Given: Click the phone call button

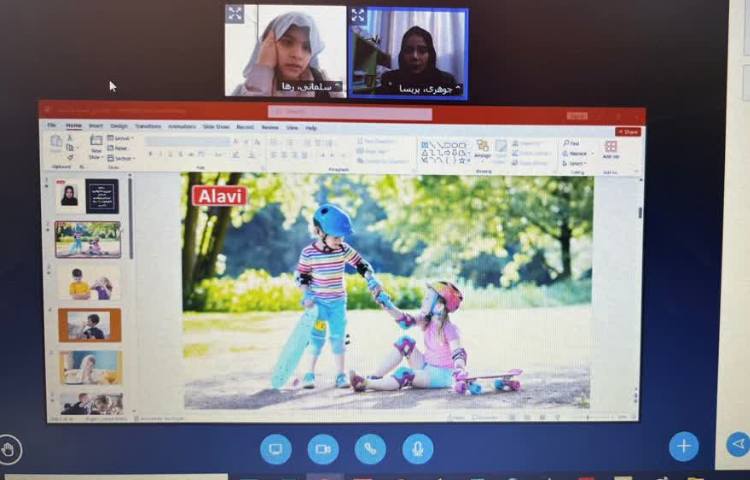Looking at the screenshot, I should tap(370, 449).
